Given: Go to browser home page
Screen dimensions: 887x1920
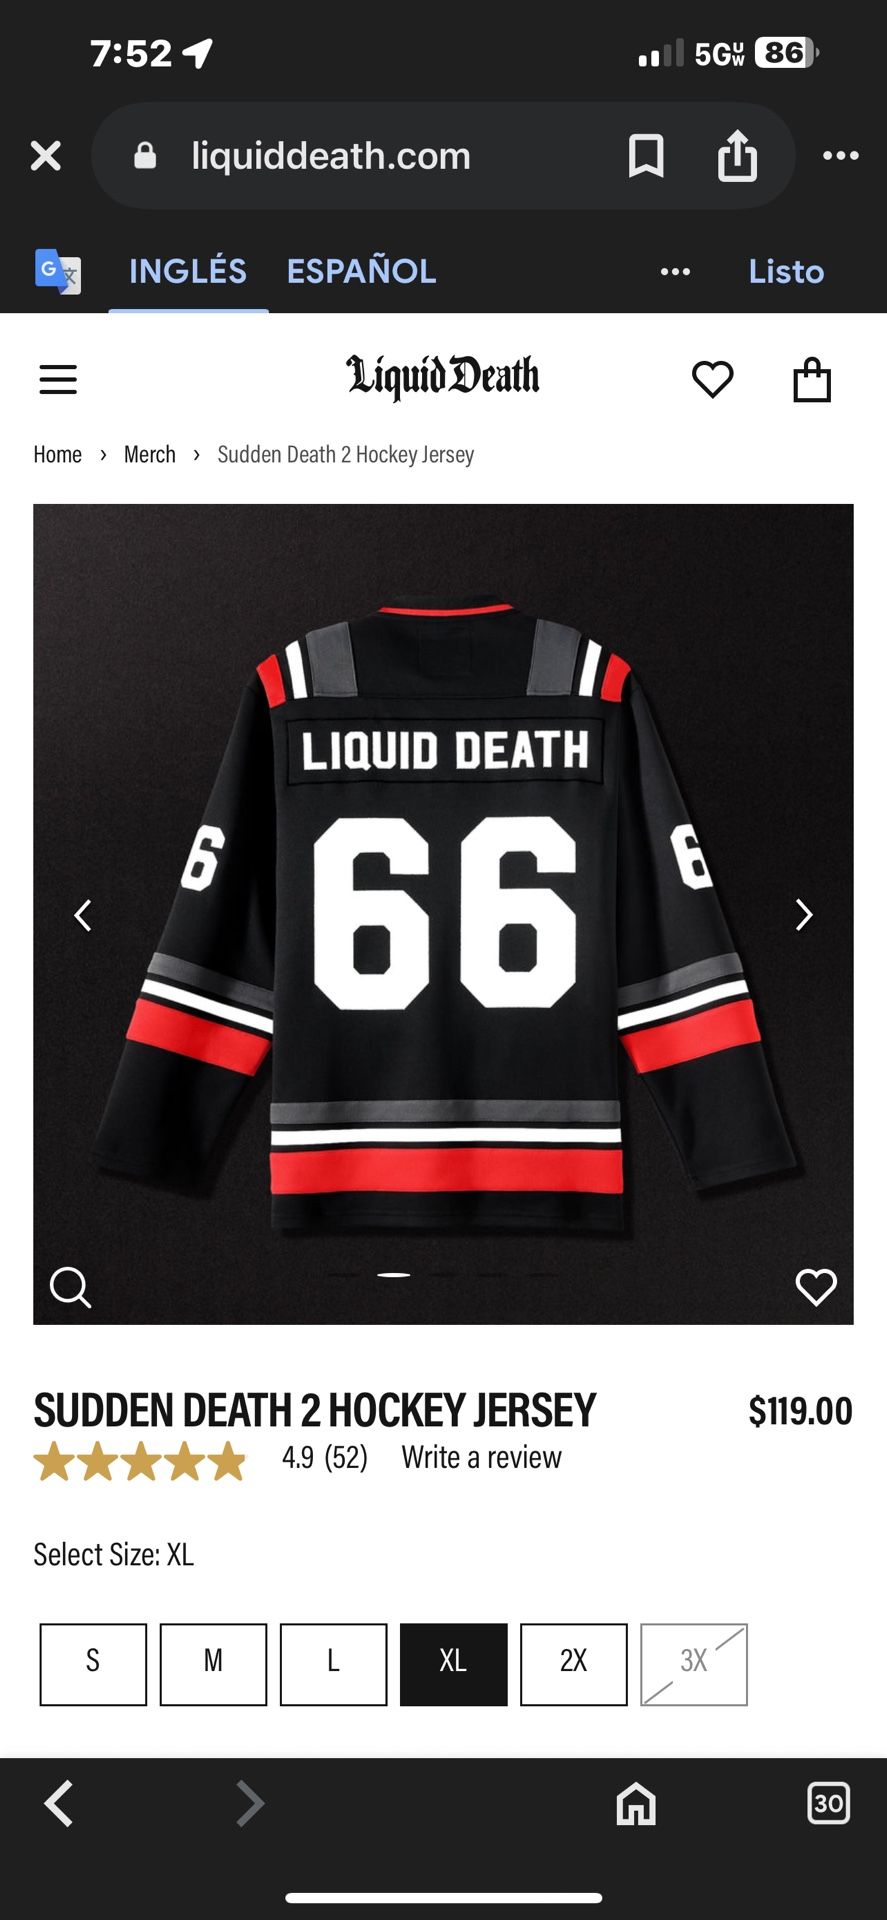Looking at the screenshot, I should (636, 1804).
